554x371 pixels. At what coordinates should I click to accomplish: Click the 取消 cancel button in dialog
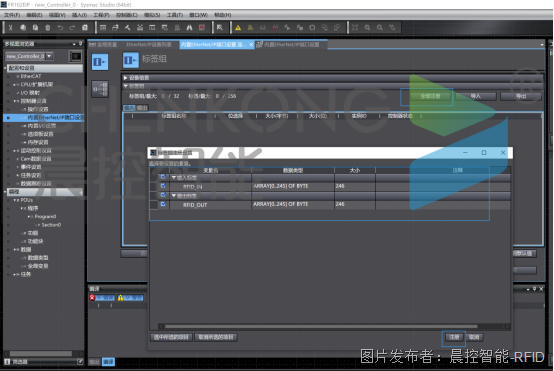click(474, 337)
